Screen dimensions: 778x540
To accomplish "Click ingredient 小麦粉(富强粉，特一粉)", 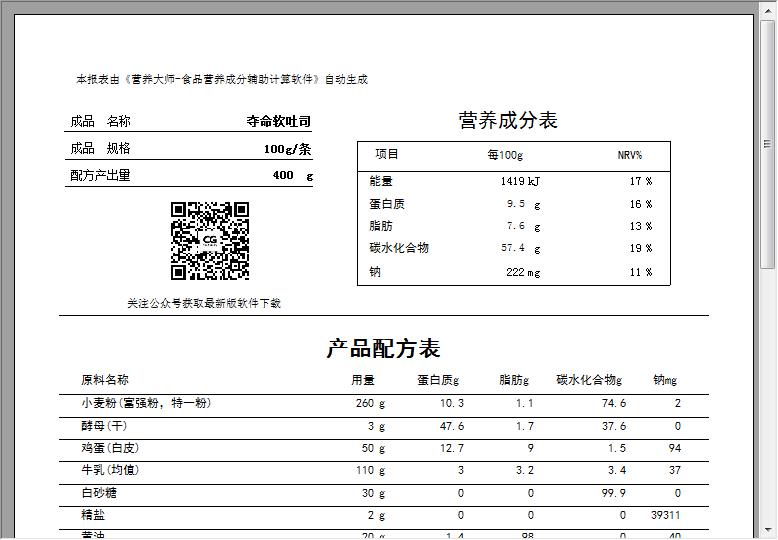I will pyautogui.click(x=146, y=403).
